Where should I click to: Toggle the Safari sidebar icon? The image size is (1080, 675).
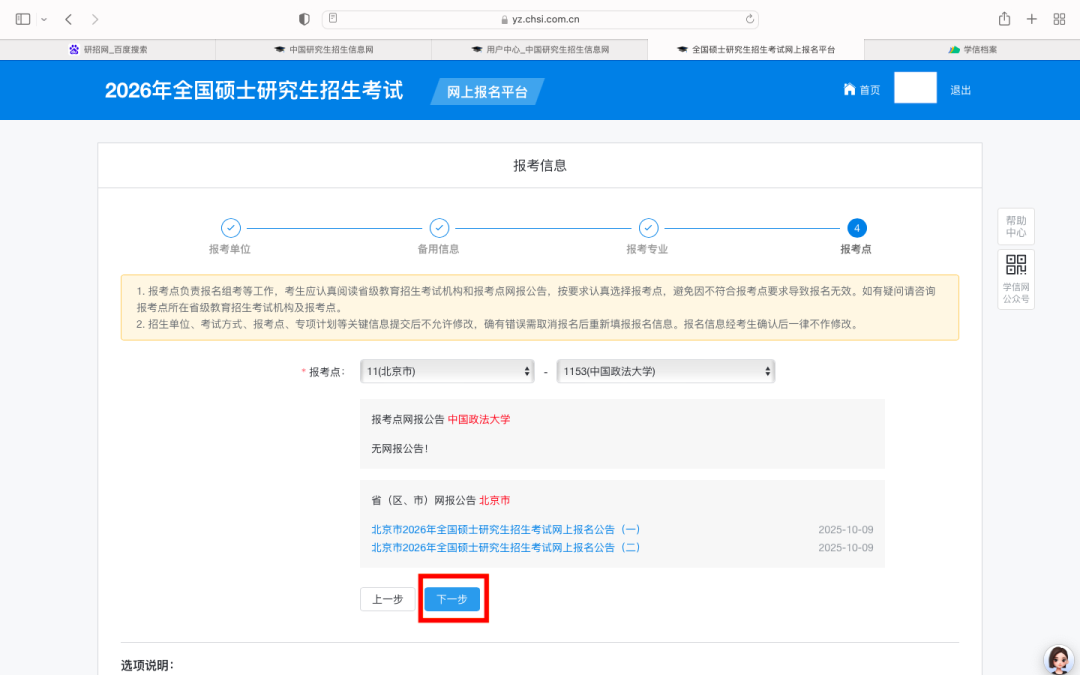point(23,19)
